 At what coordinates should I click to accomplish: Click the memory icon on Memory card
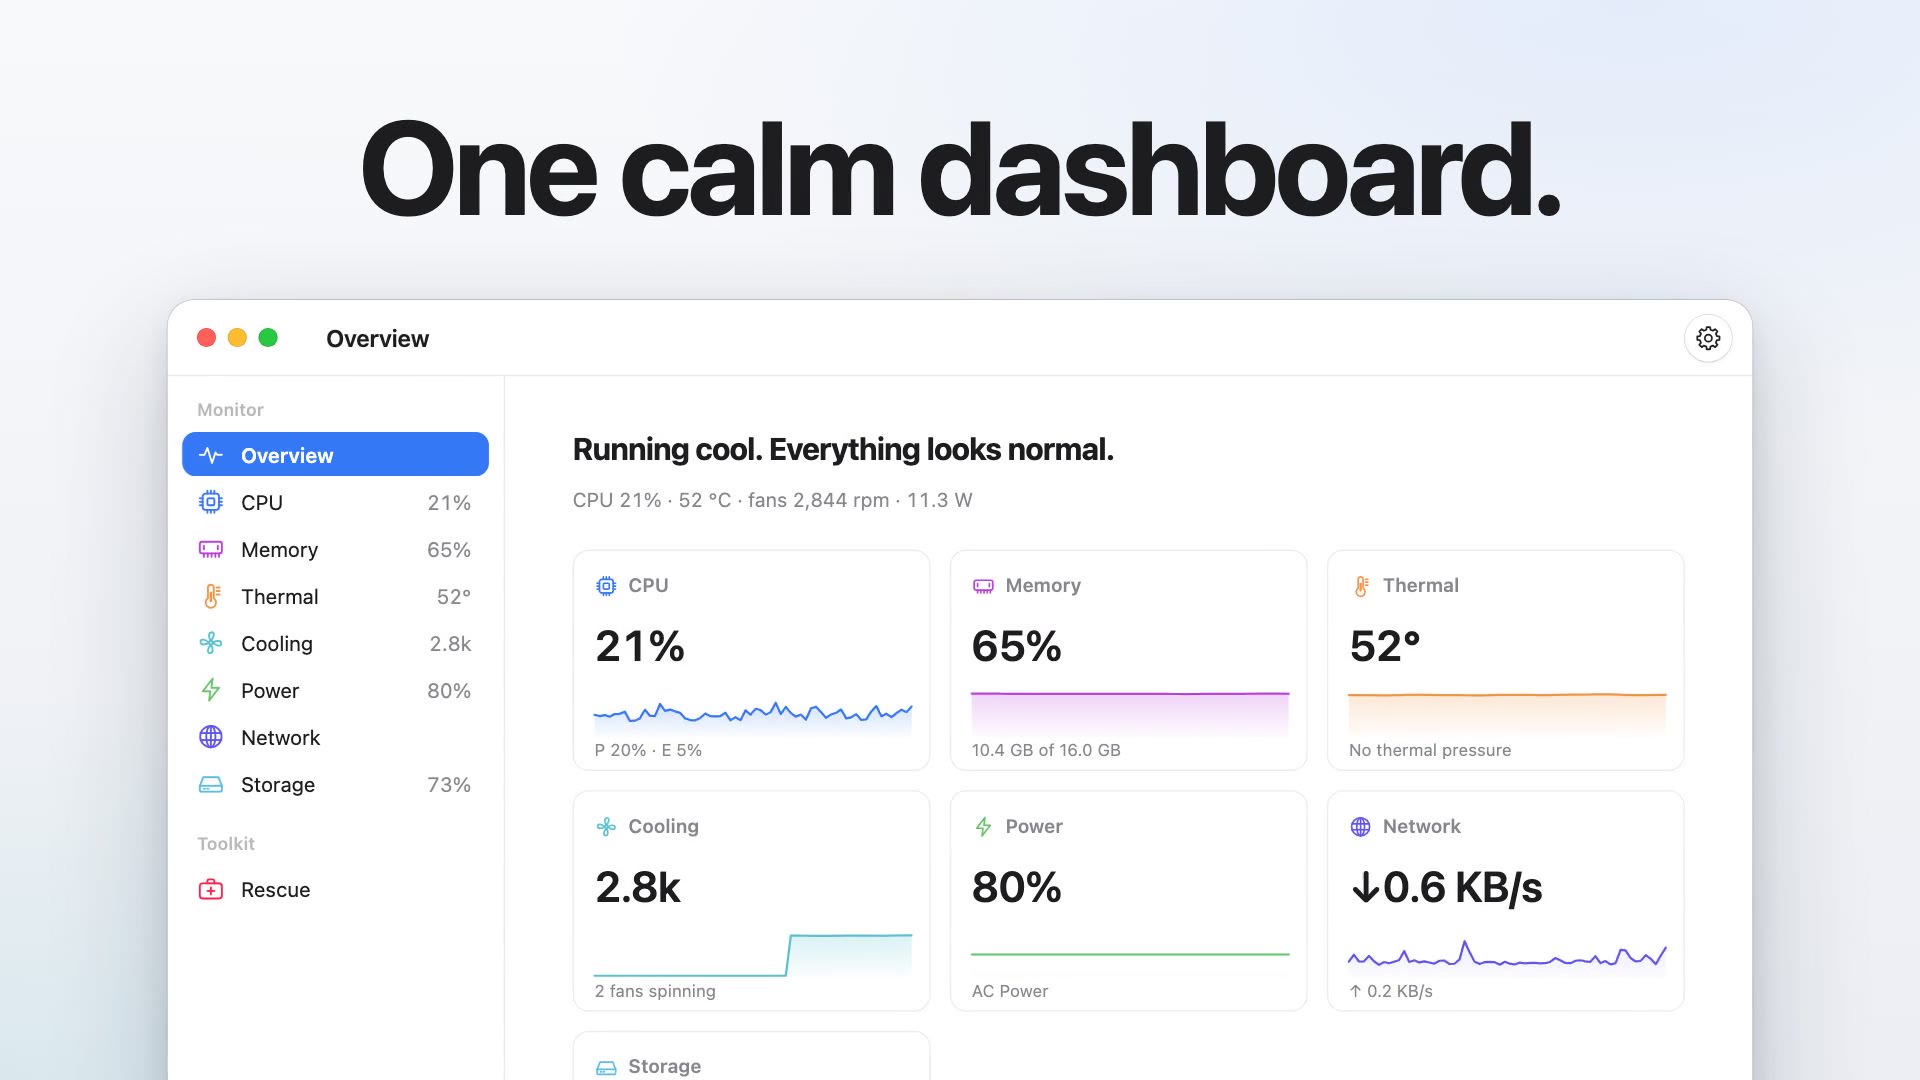(x=983, y=586)
